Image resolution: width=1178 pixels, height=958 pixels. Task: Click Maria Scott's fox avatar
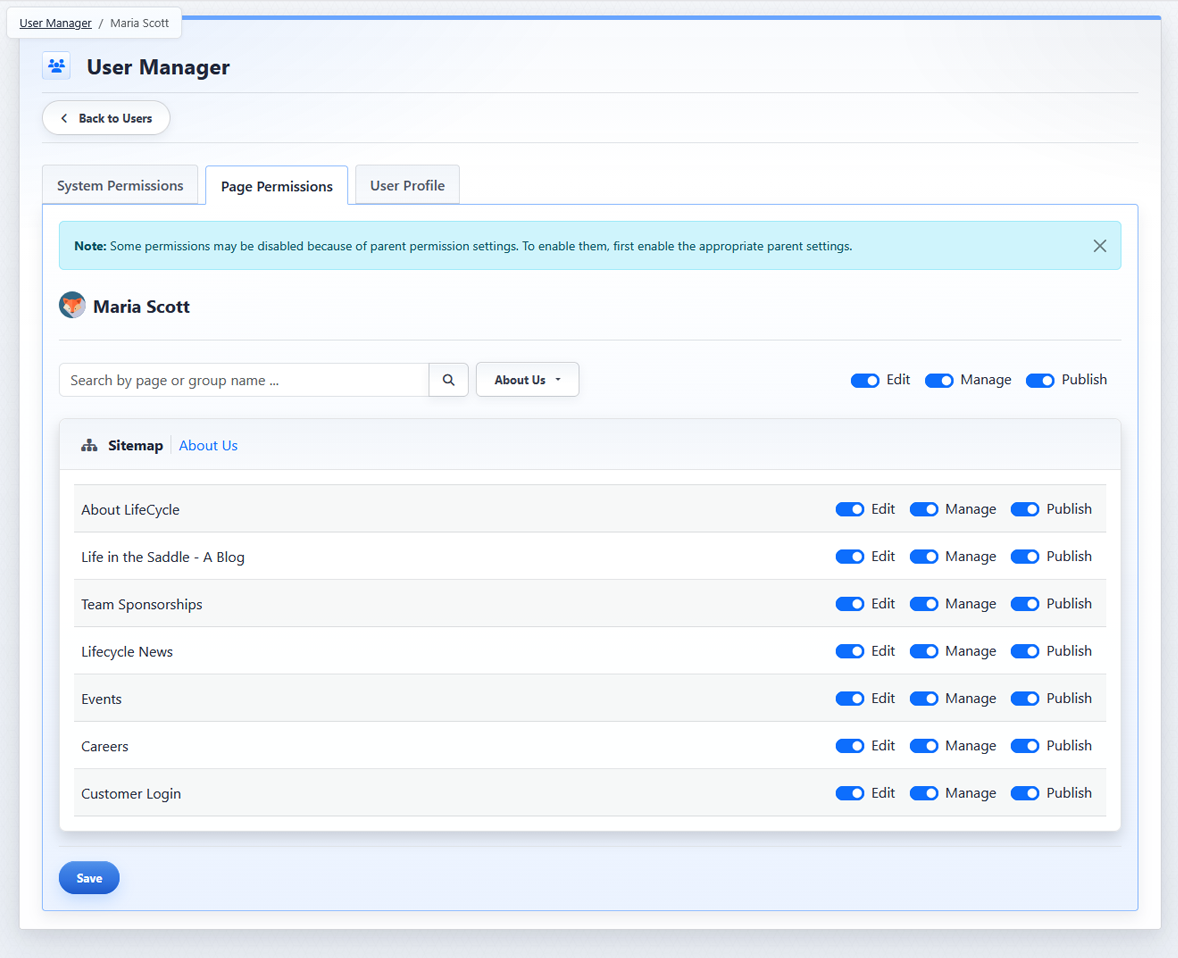tap(72, 306)
